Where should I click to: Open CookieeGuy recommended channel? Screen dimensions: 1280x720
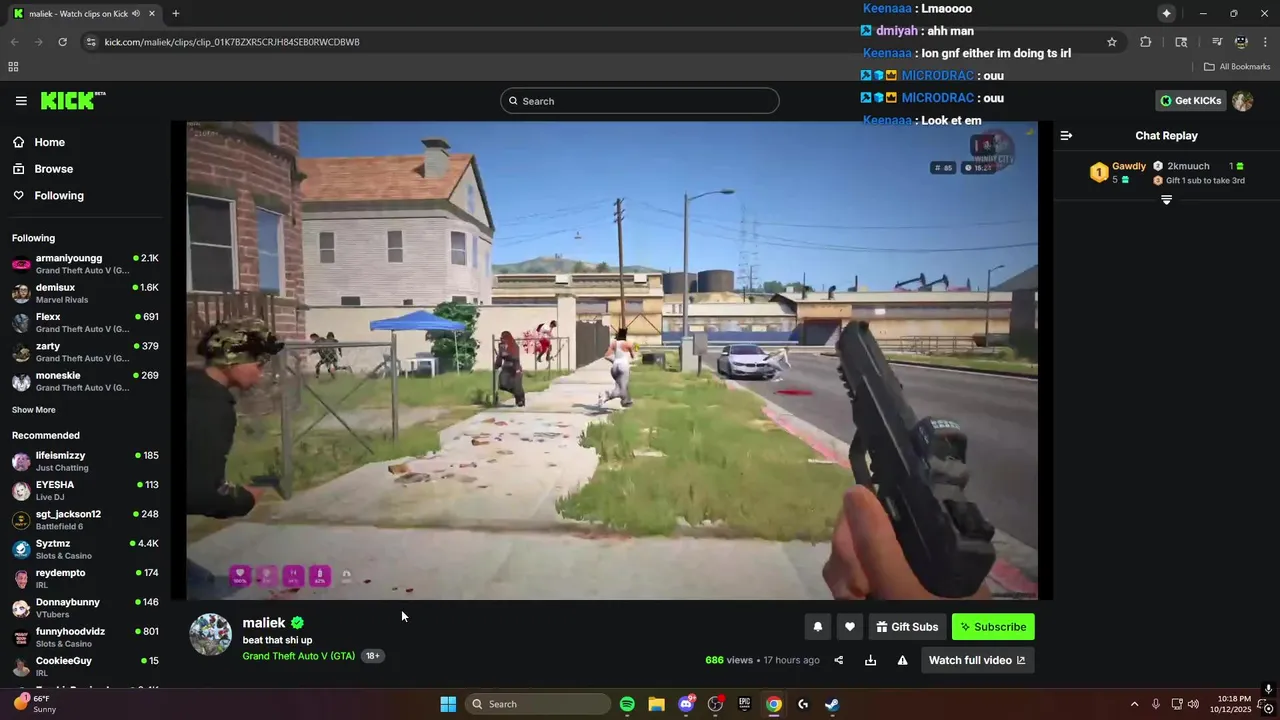85,666
